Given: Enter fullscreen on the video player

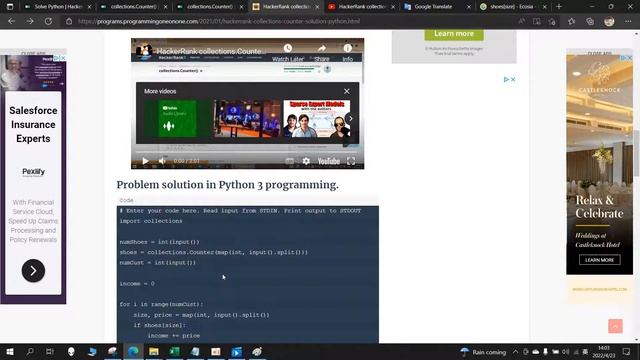Looking at the screenshot, I should click(x=351, y=161).
